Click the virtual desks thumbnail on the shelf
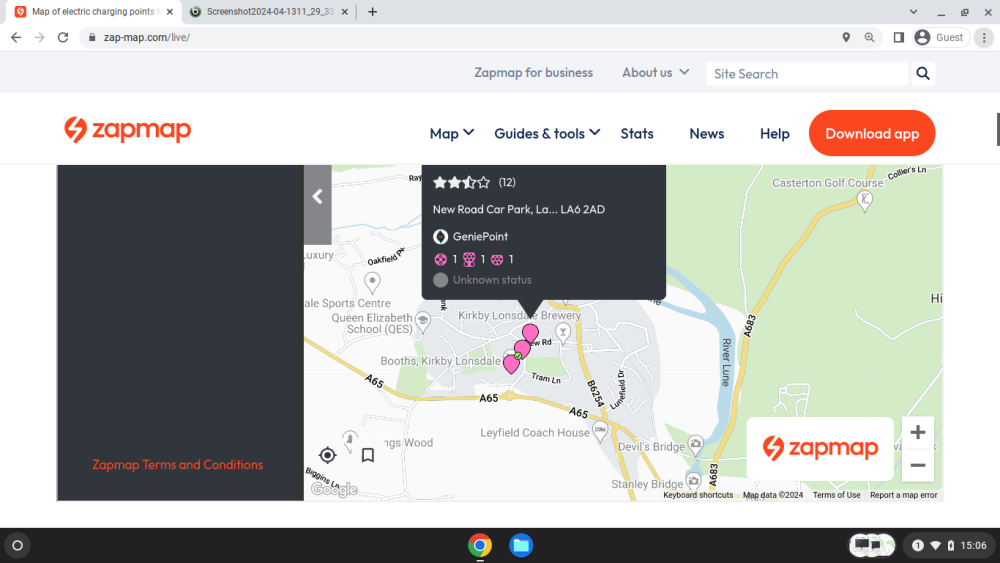The image size is (1000, 563). pos(871,545)
